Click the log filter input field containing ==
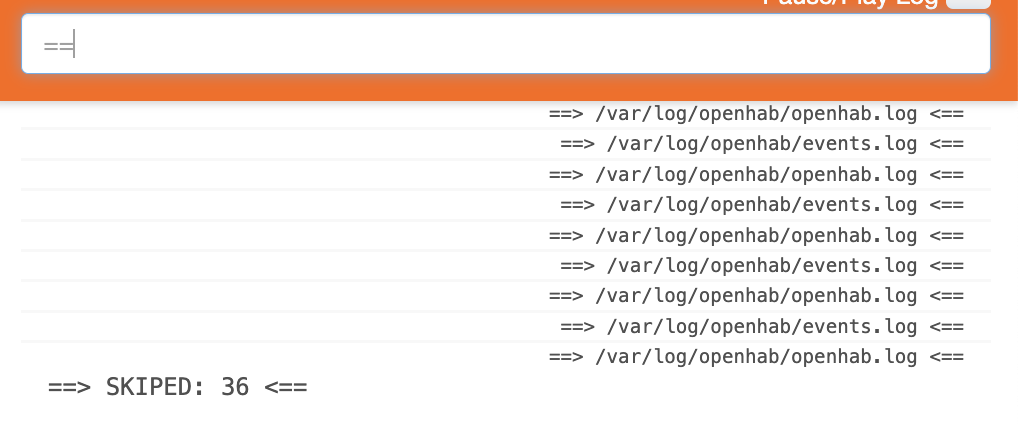Screen dimensions: 1018x424 pos(506,44)
